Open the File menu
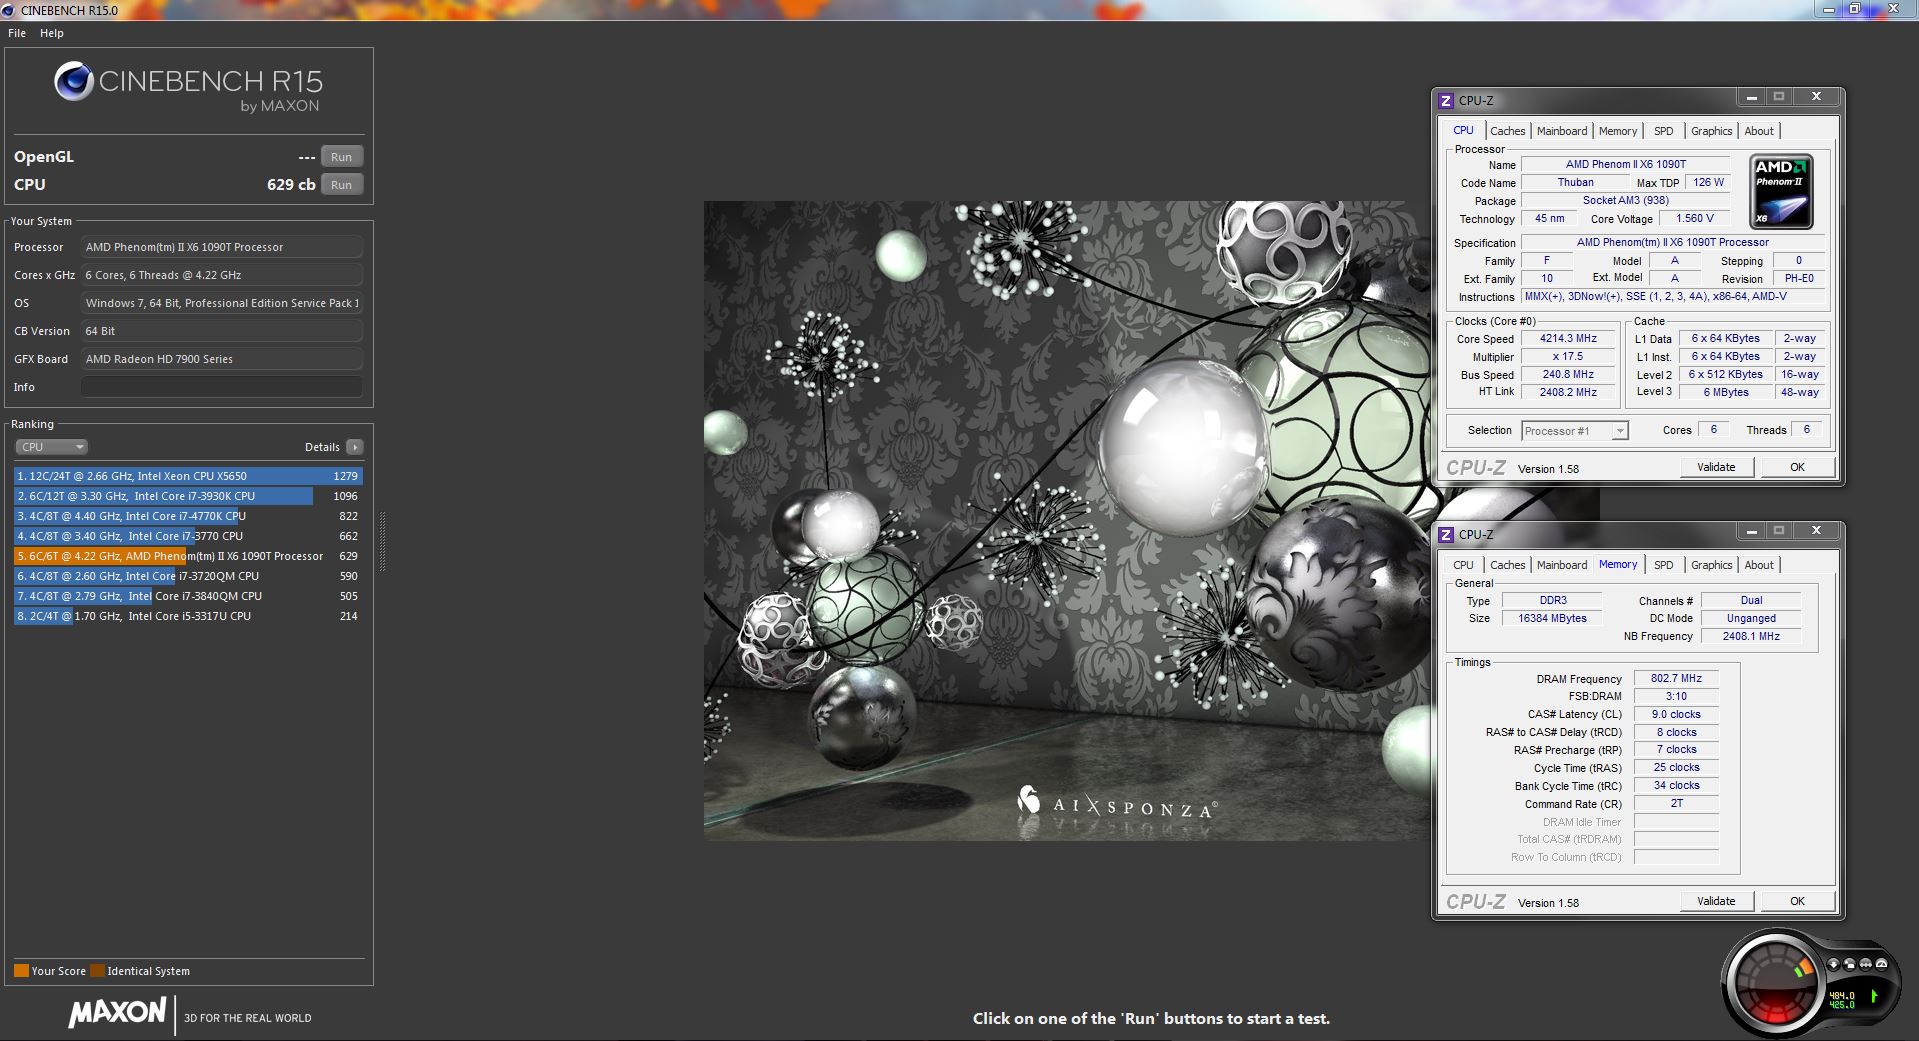Image resolution: width=1919 pixels, height=1041 pixels. tap(17, 33)
